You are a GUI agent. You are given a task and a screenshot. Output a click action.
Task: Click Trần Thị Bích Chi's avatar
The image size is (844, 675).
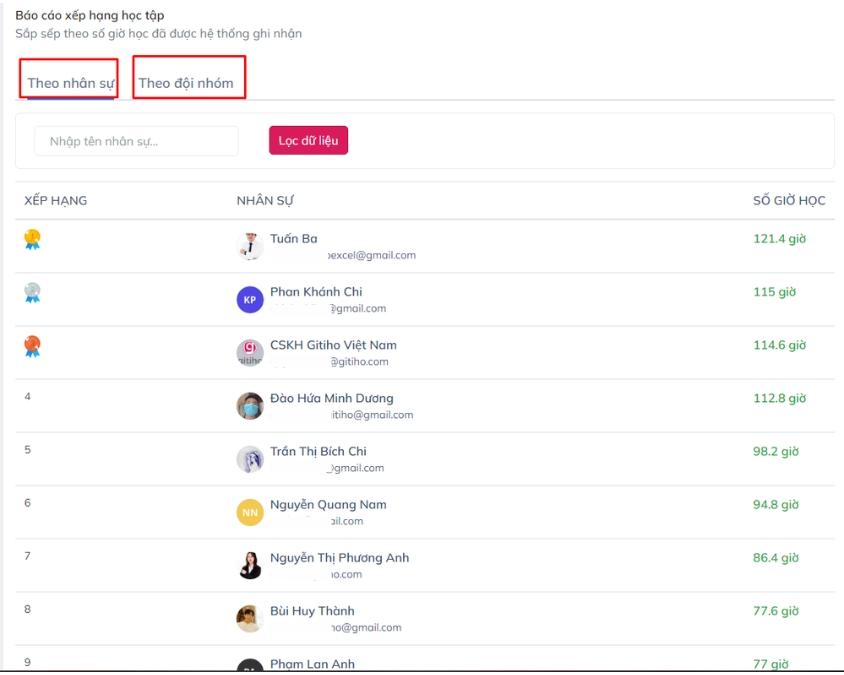pyautogui.click(x=250, y=459)
